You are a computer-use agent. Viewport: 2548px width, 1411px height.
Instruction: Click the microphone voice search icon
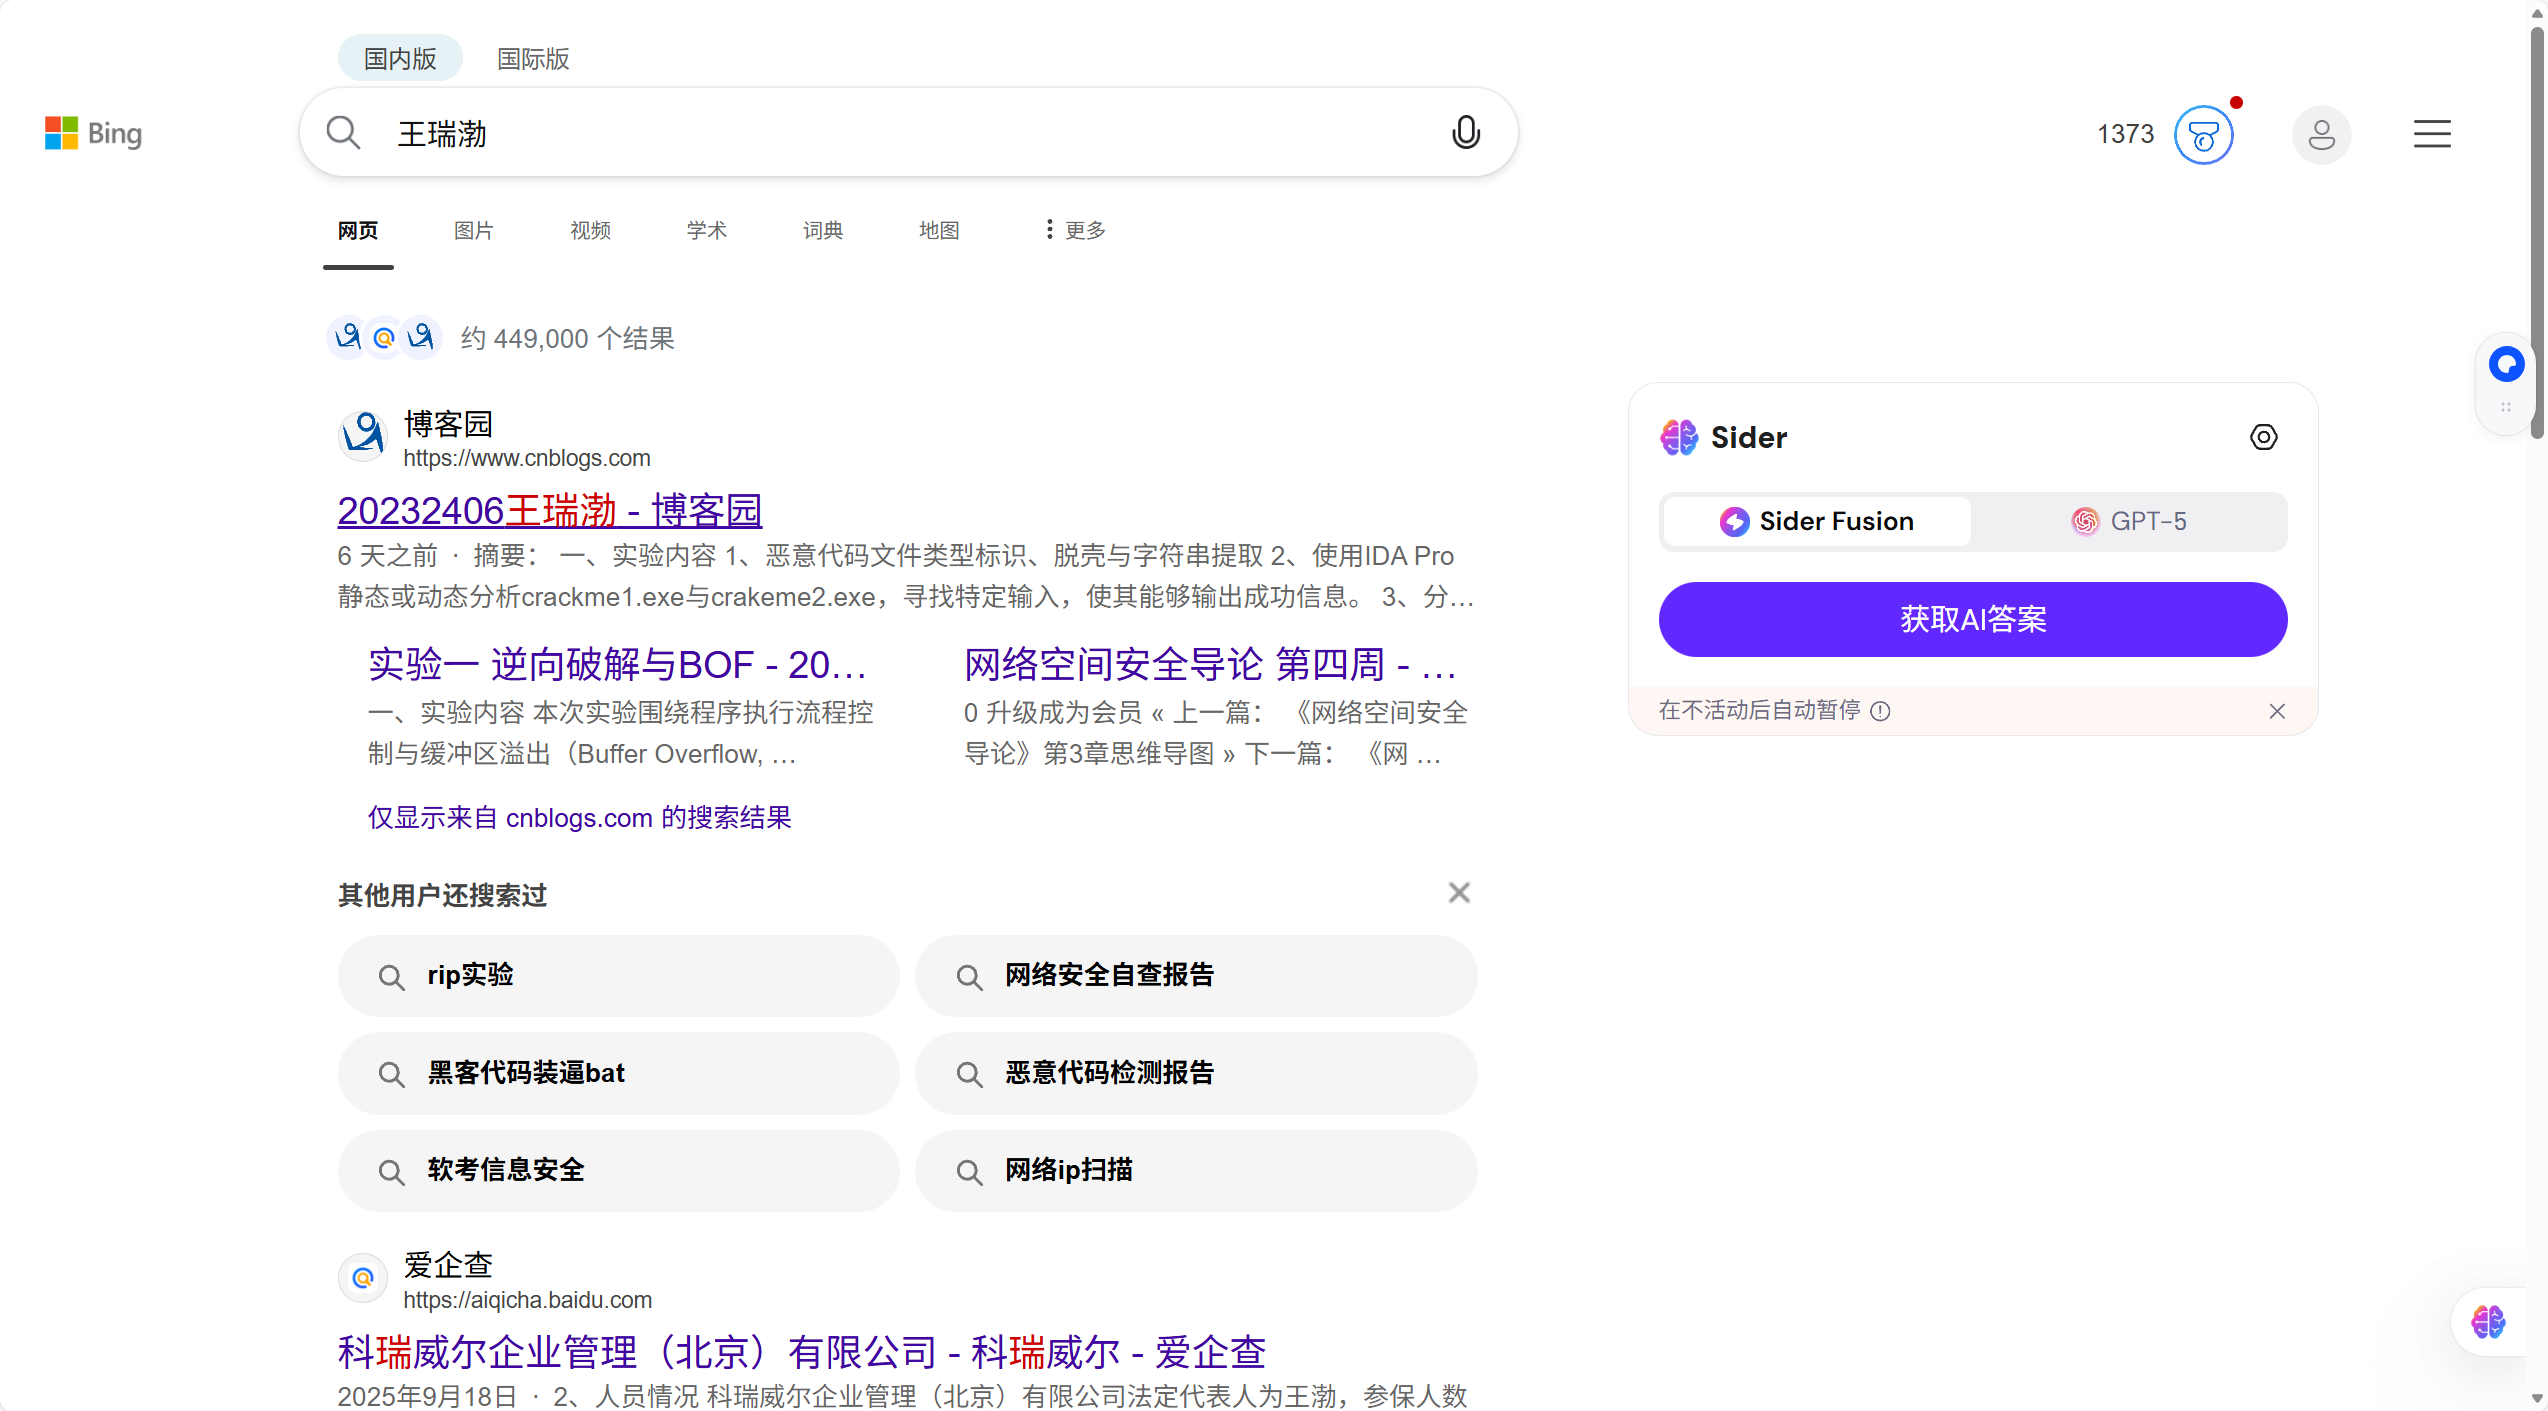tap(1465, 133)
